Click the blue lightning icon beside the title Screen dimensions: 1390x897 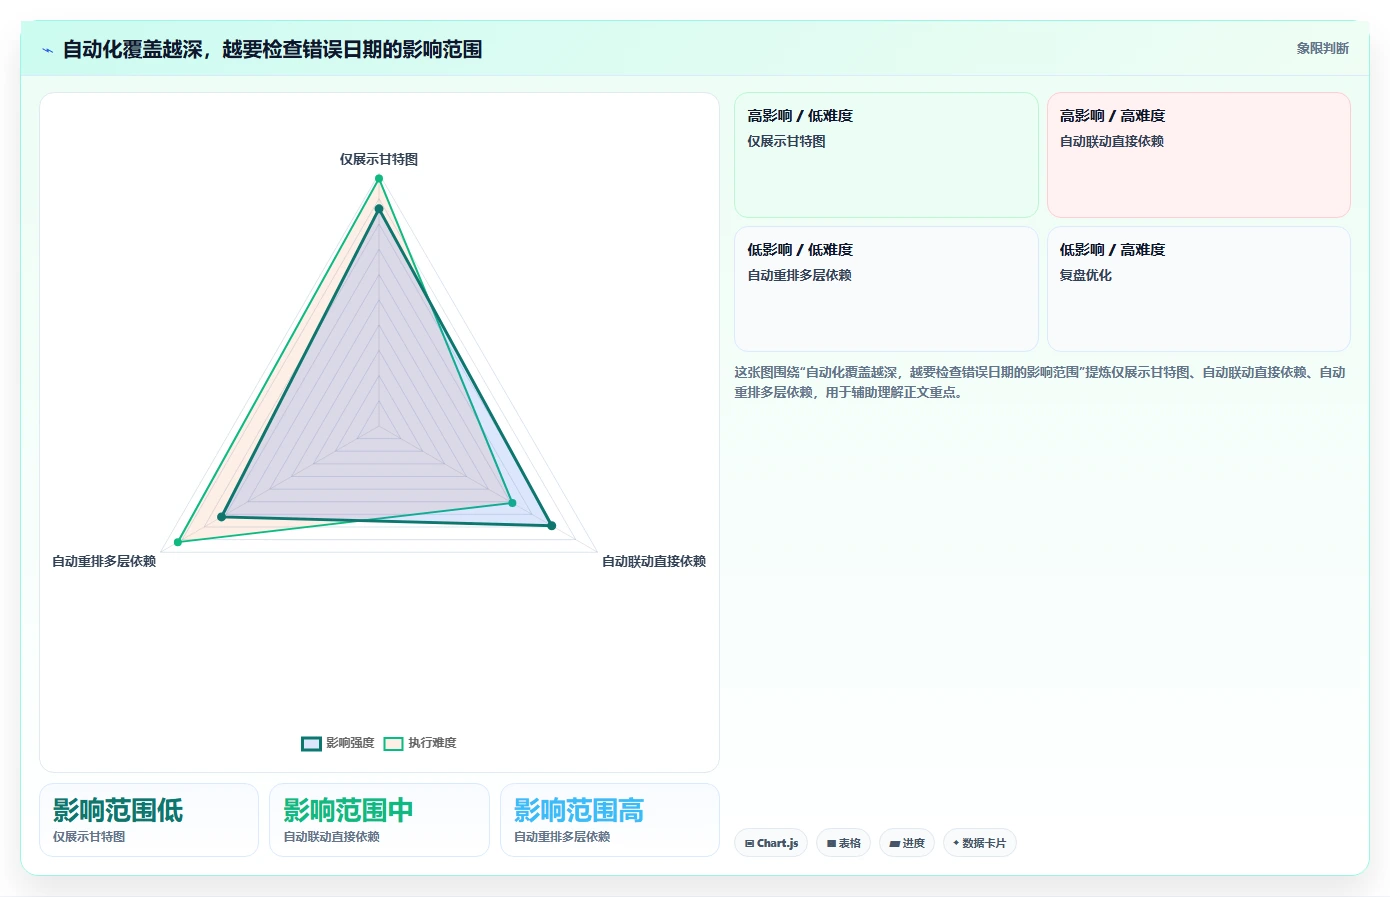tap(47, 50)
